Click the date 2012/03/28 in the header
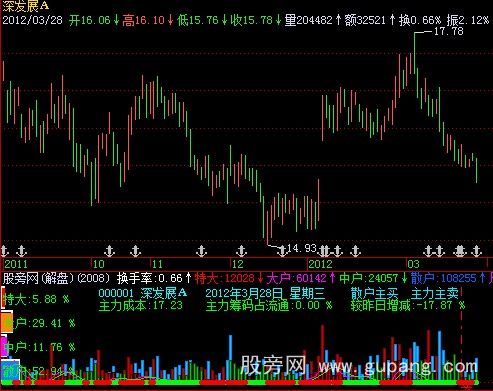 click(32, 20)
